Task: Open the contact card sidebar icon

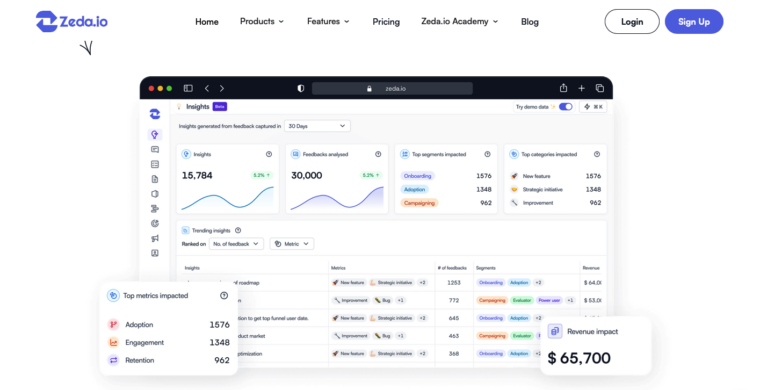Action: tap(155, 253)
